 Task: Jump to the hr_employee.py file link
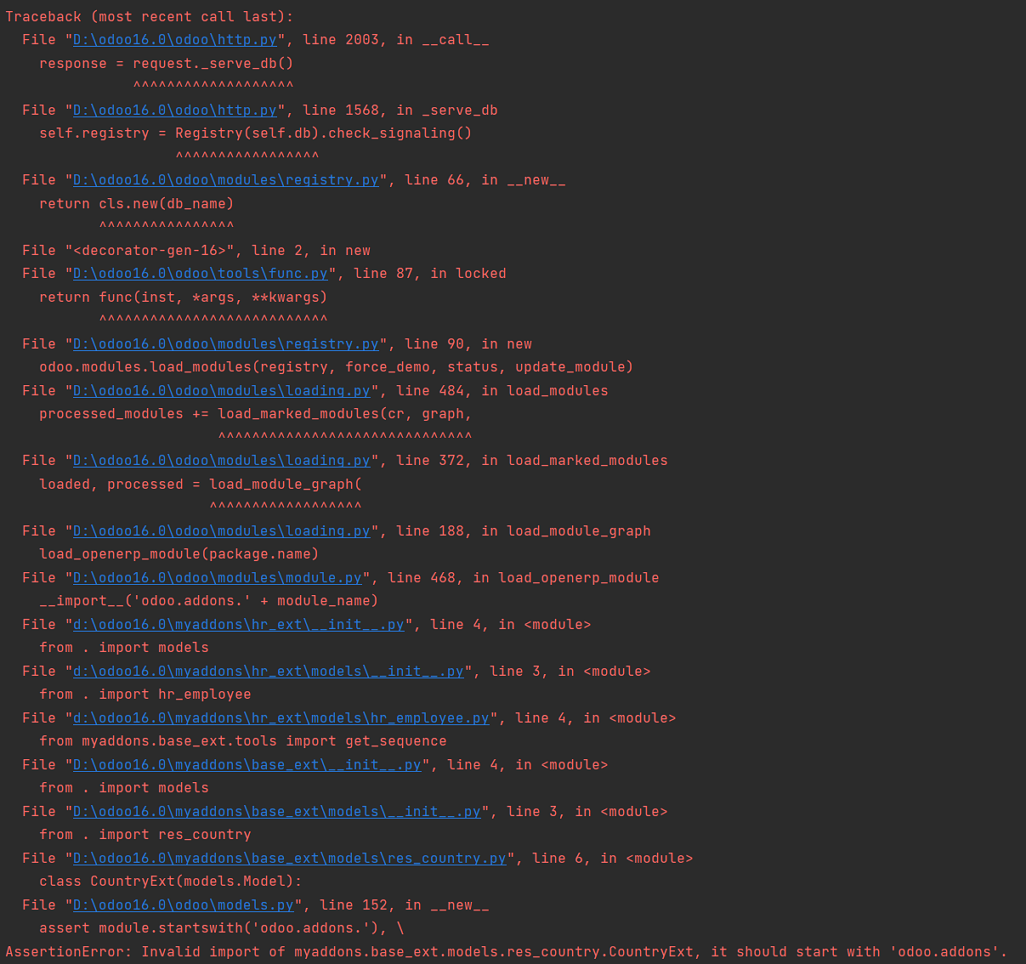pyautogui.click(x=281, y=719)
